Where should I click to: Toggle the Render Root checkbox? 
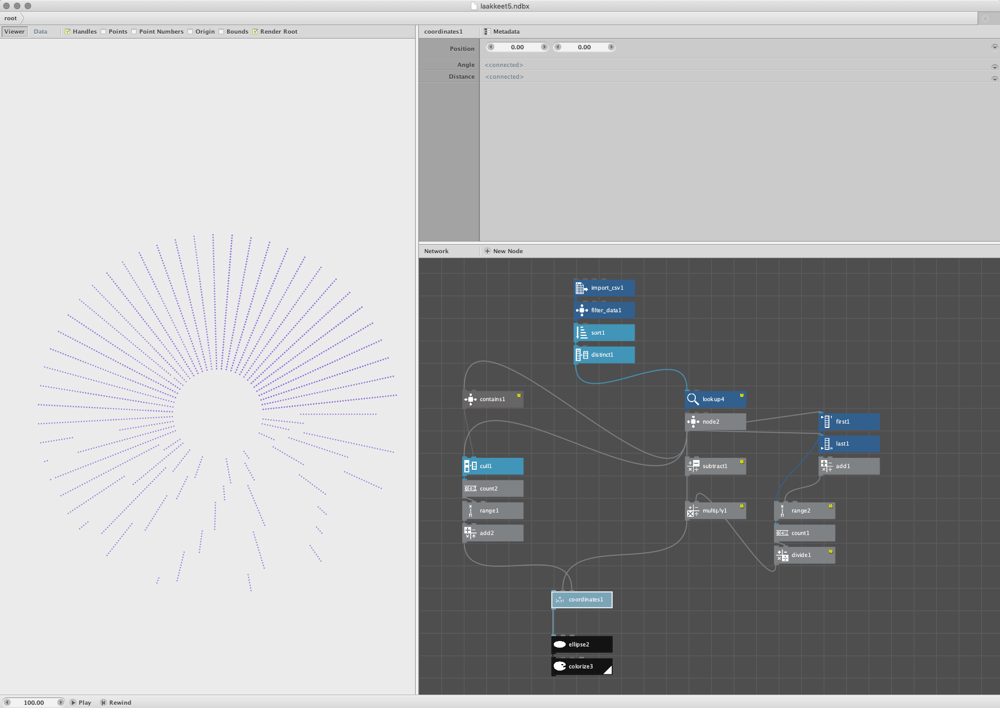pos(255,31)
